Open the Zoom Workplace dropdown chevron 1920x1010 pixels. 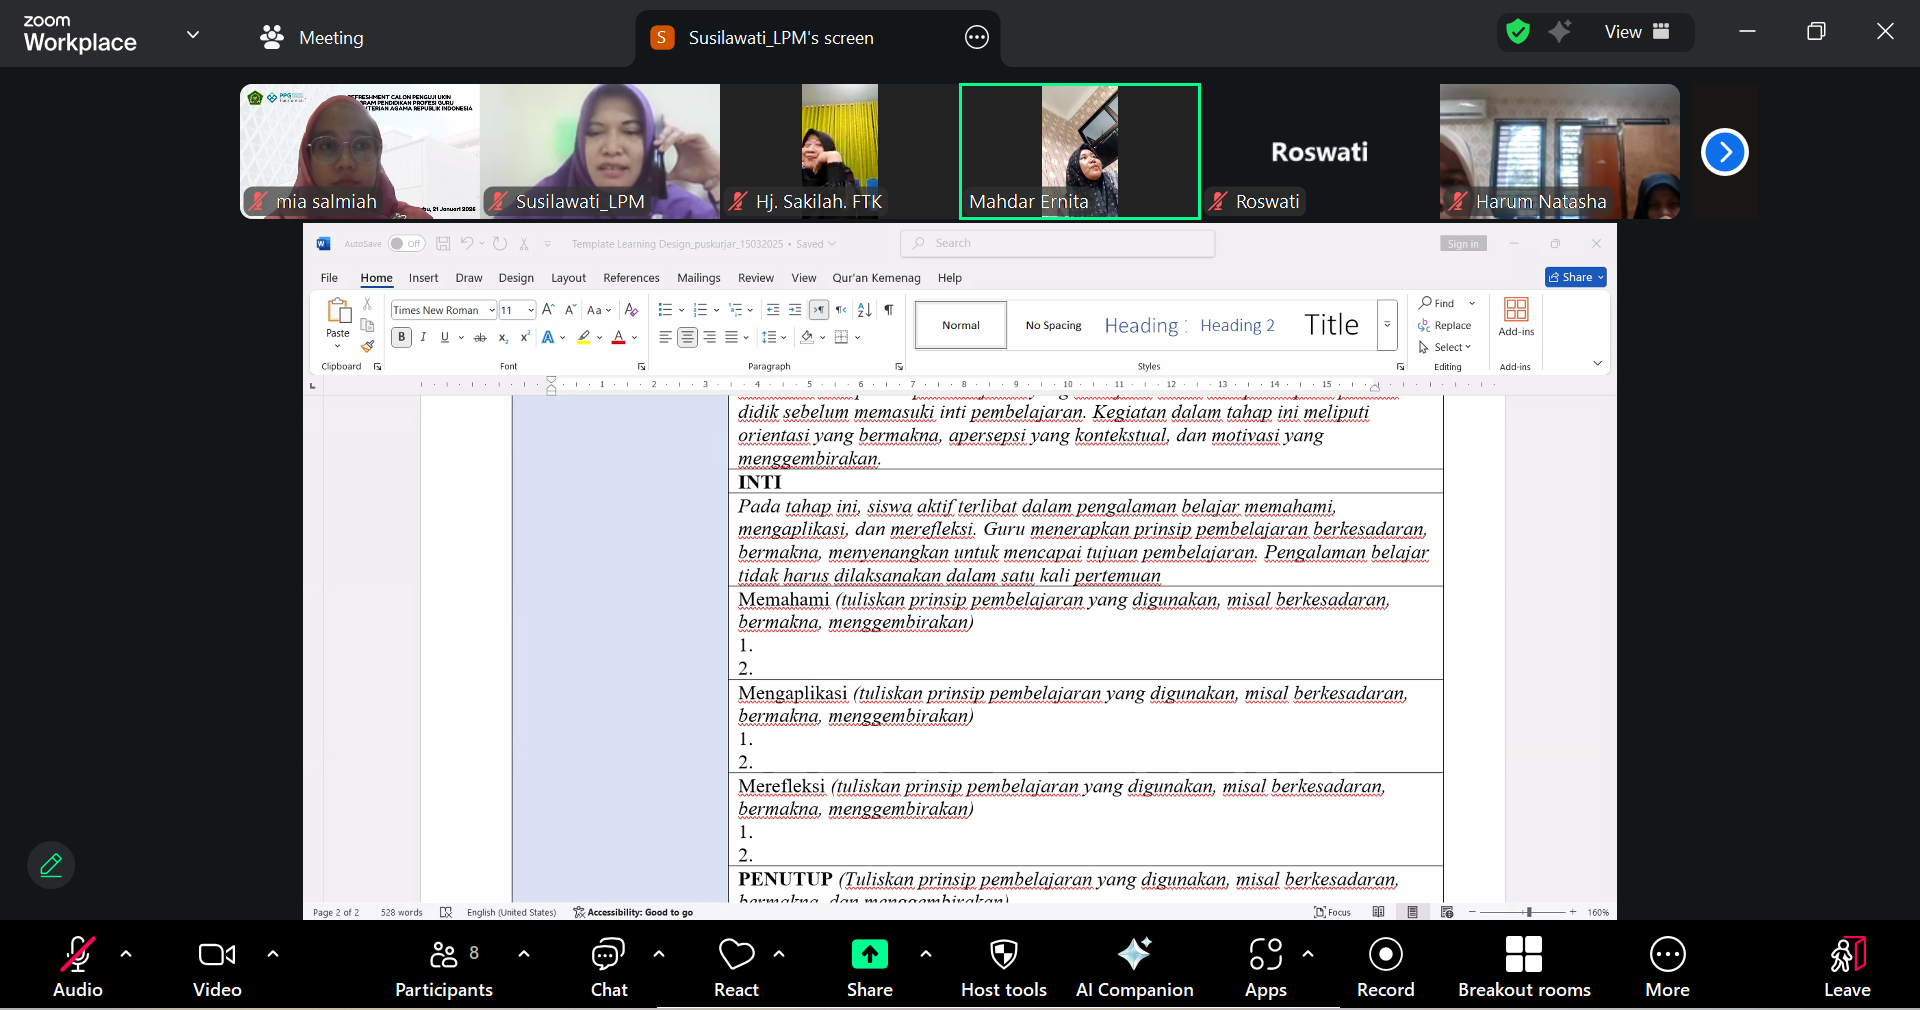pyautogui.click(x=193, y=35)
